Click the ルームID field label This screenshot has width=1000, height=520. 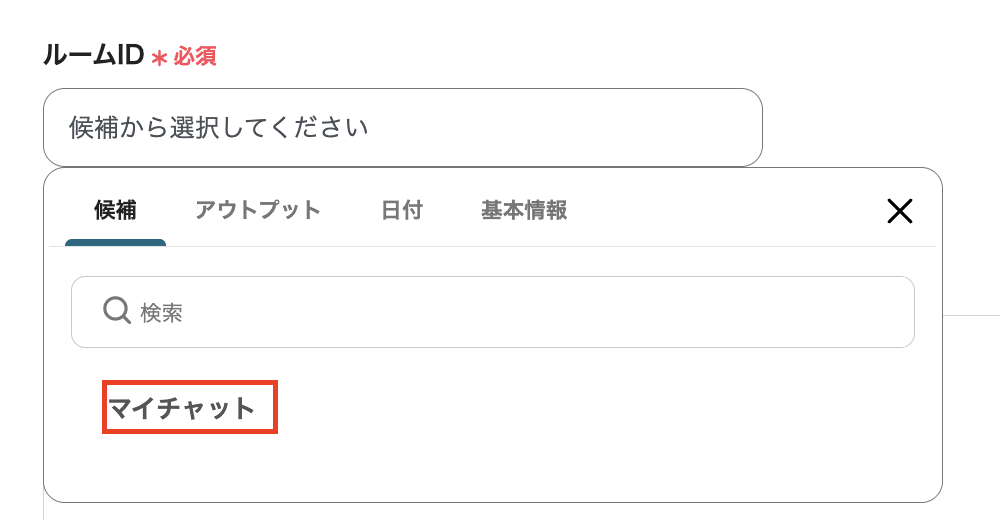tap(93, 56)
